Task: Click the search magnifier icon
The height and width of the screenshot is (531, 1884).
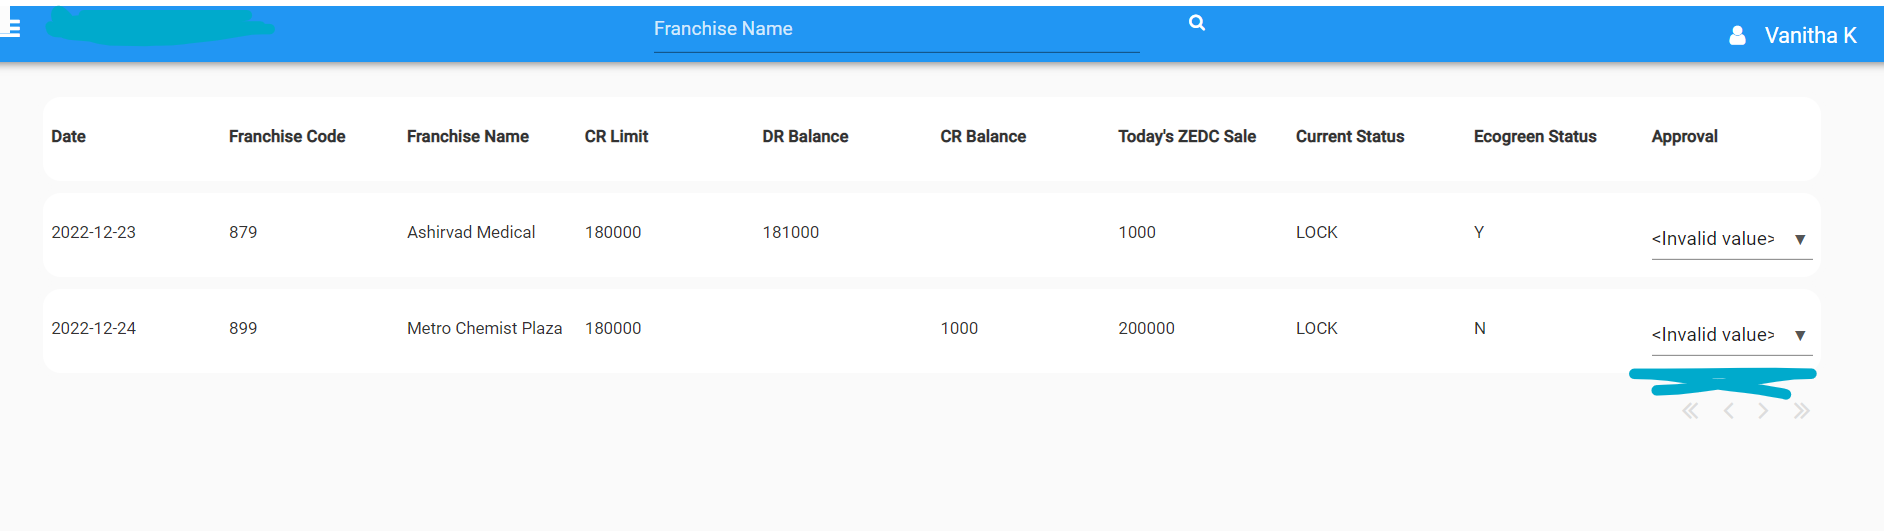Action: 1196,23
